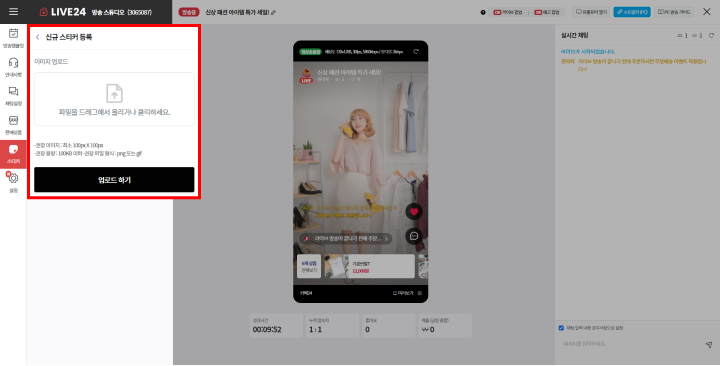Click the recommended image size note

(69, 145)
